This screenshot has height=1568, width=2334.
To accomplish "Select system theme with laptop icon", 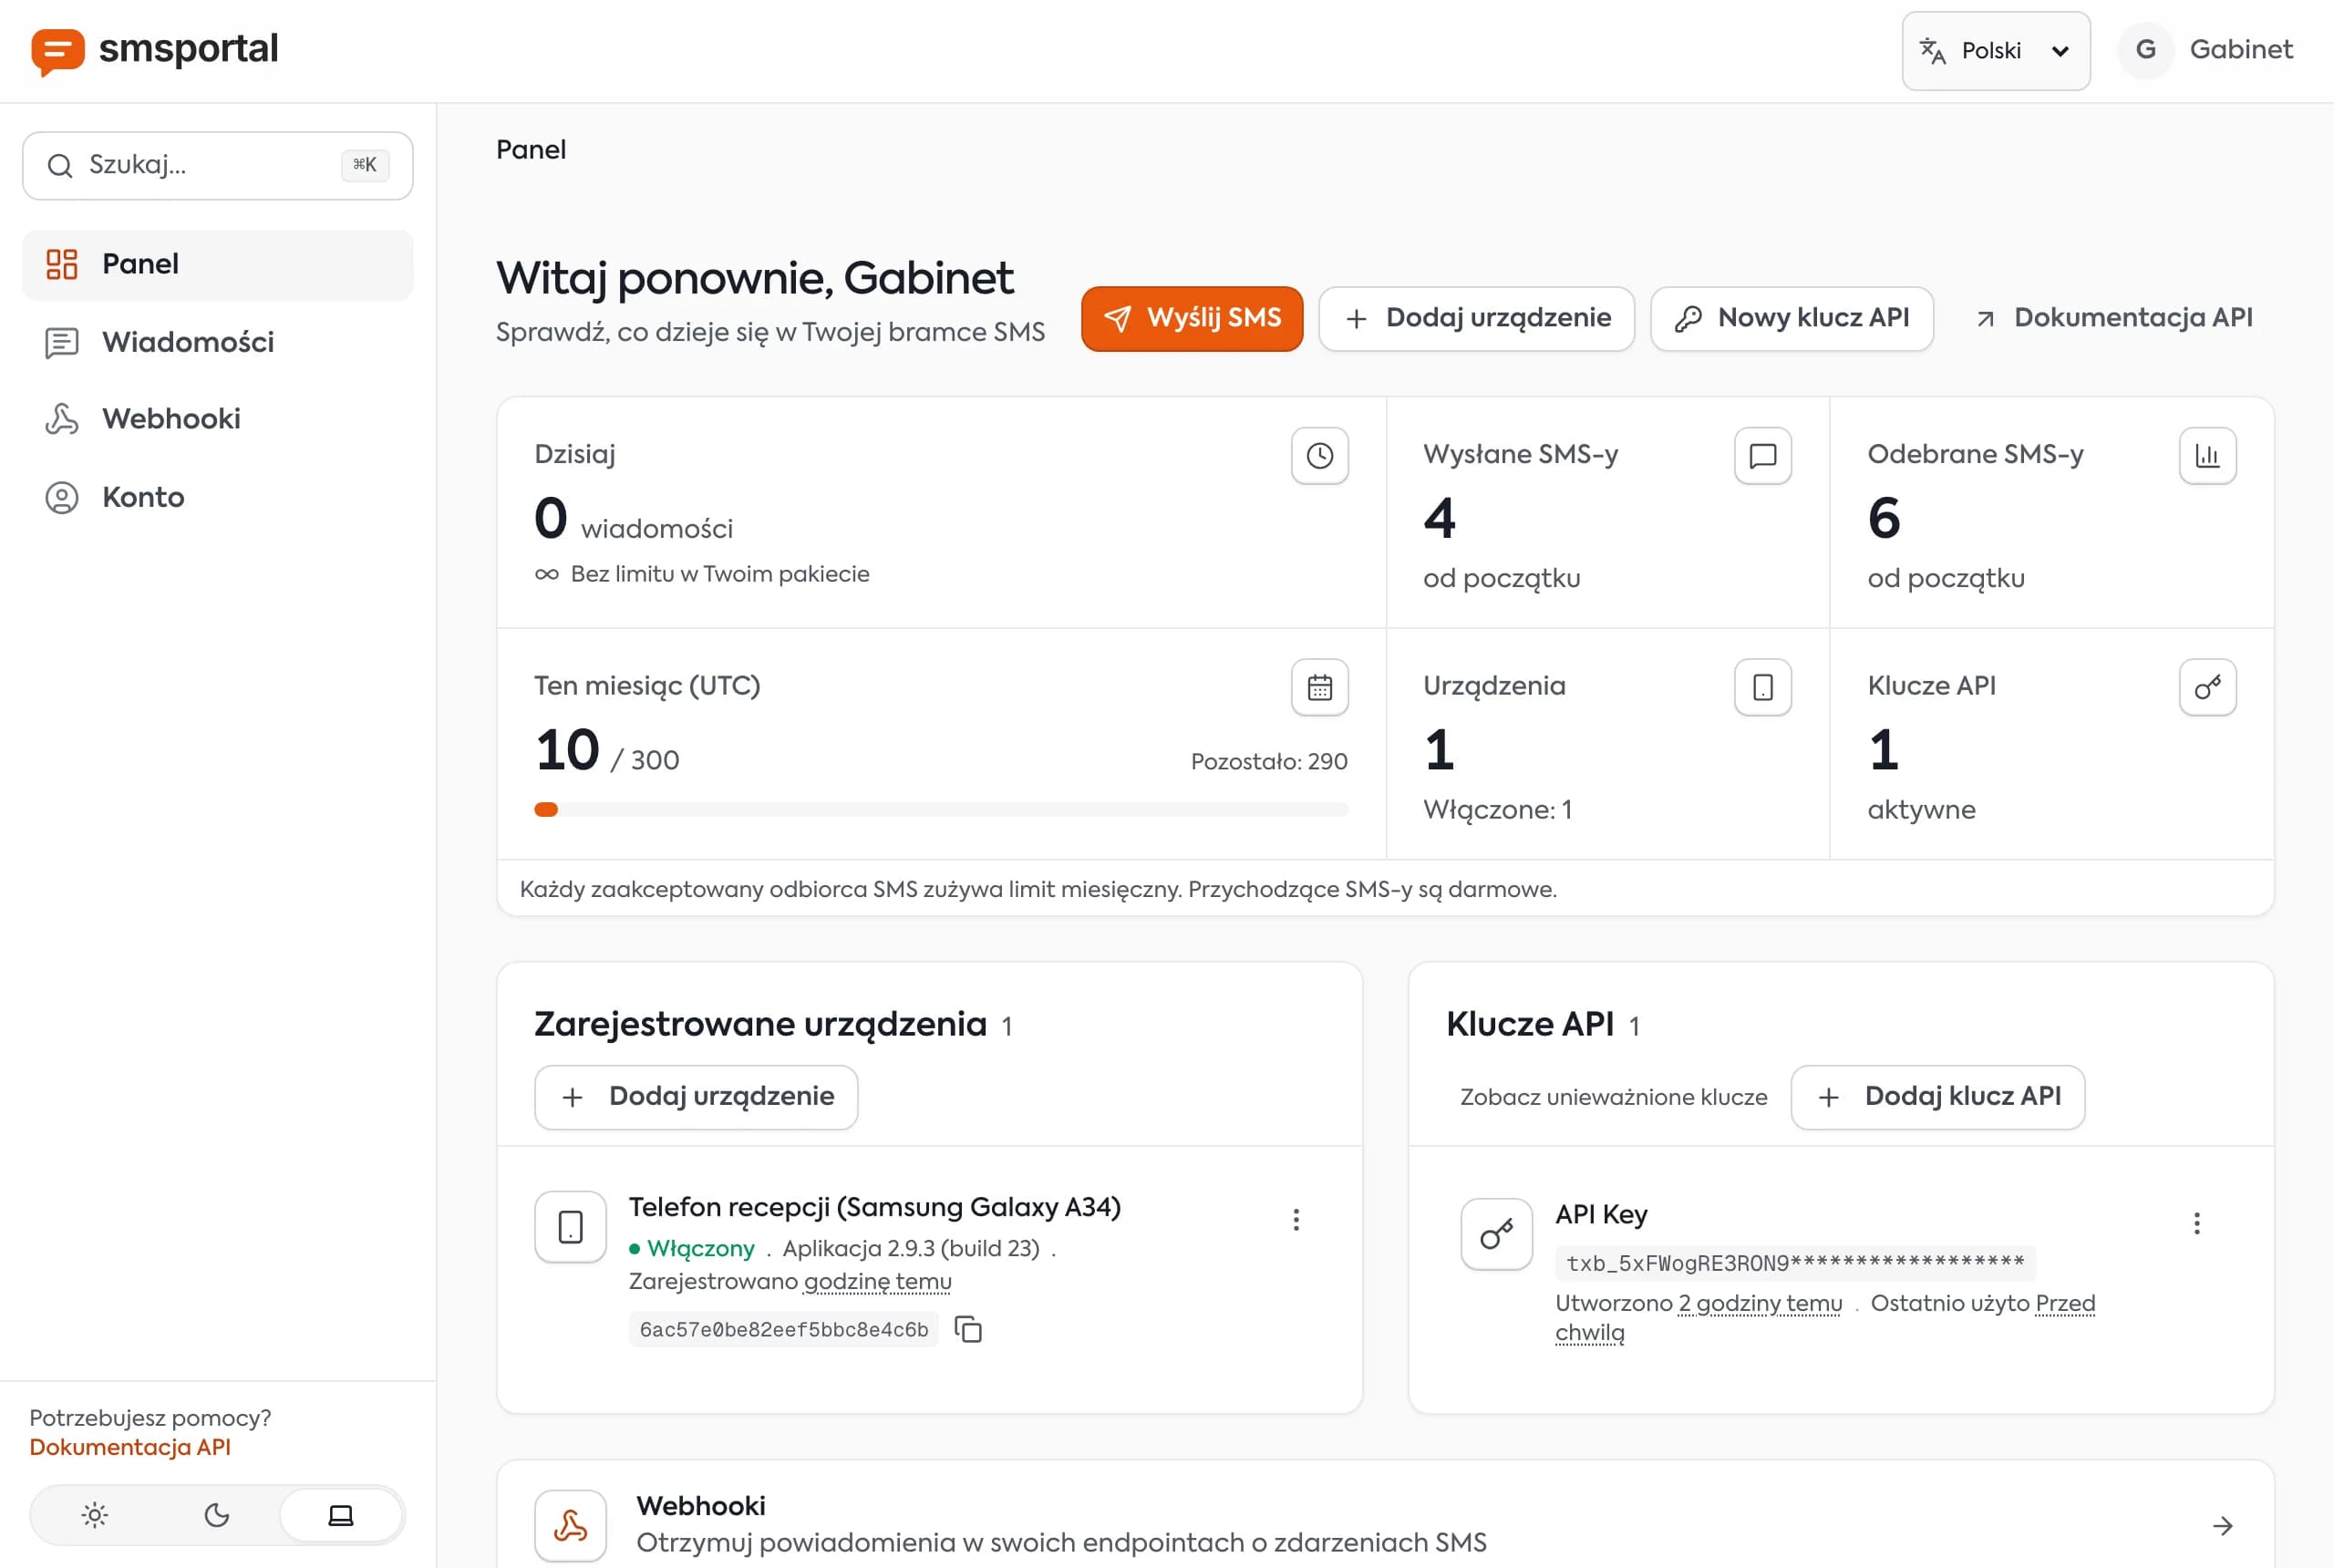I will pyautogui.click(x=341, y=1515).
